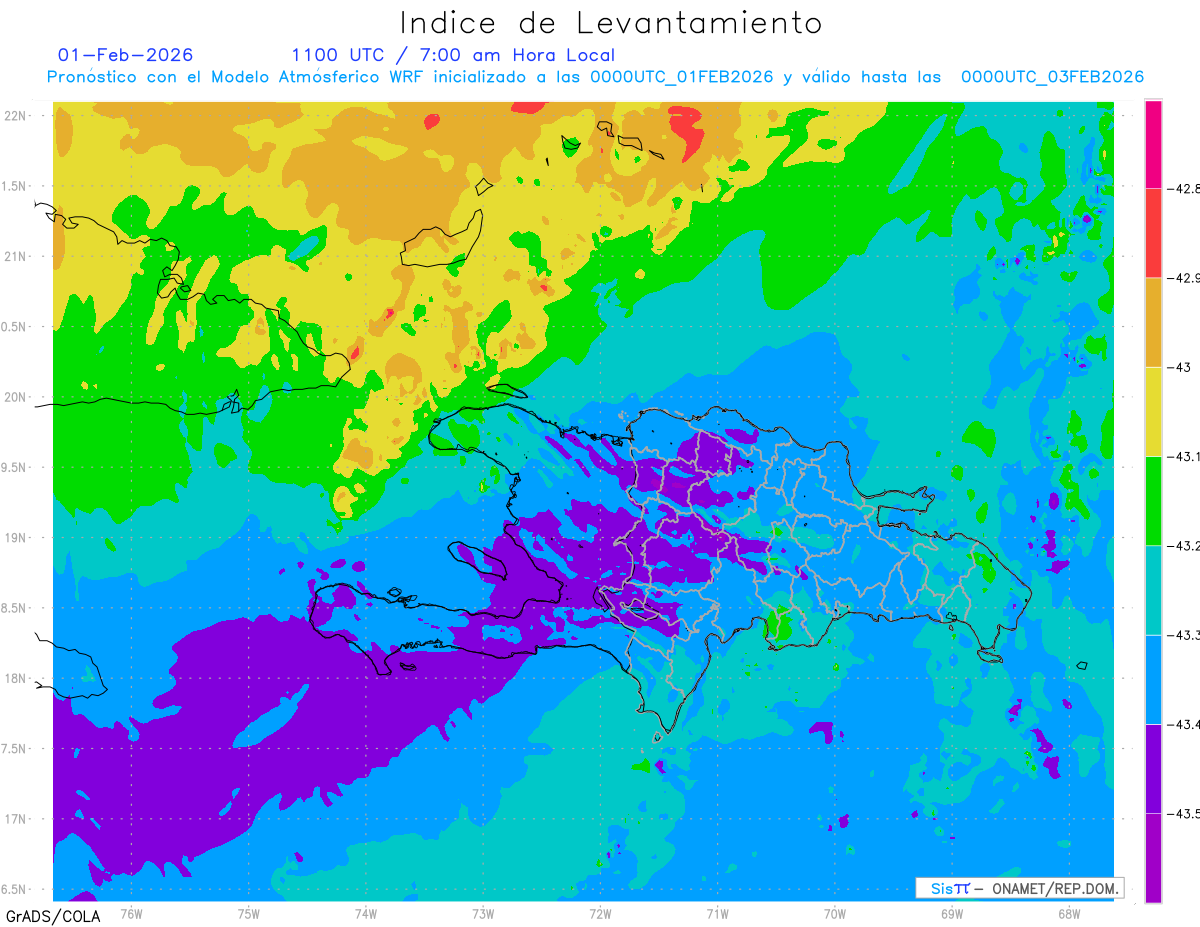
Task: Pick the orange colorbar segment above -43
Action: [1153, 322]
